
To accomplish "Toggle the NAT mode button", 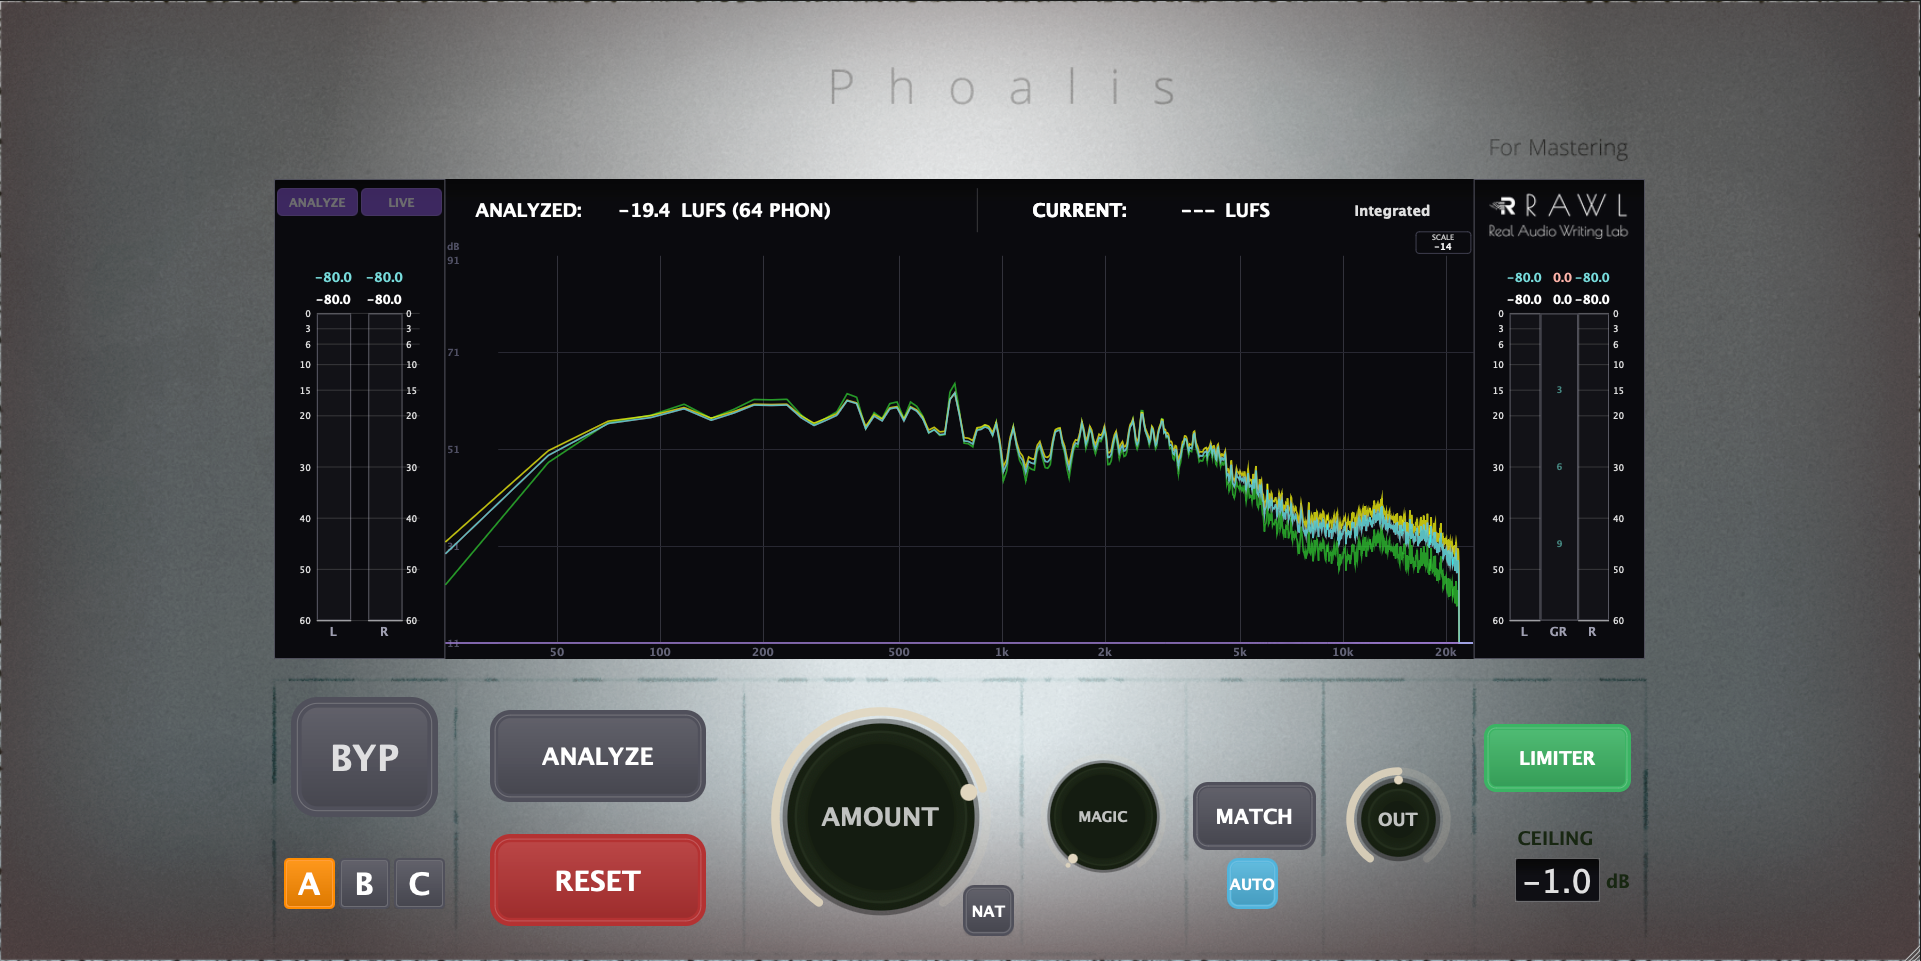I will coord(988,911).
